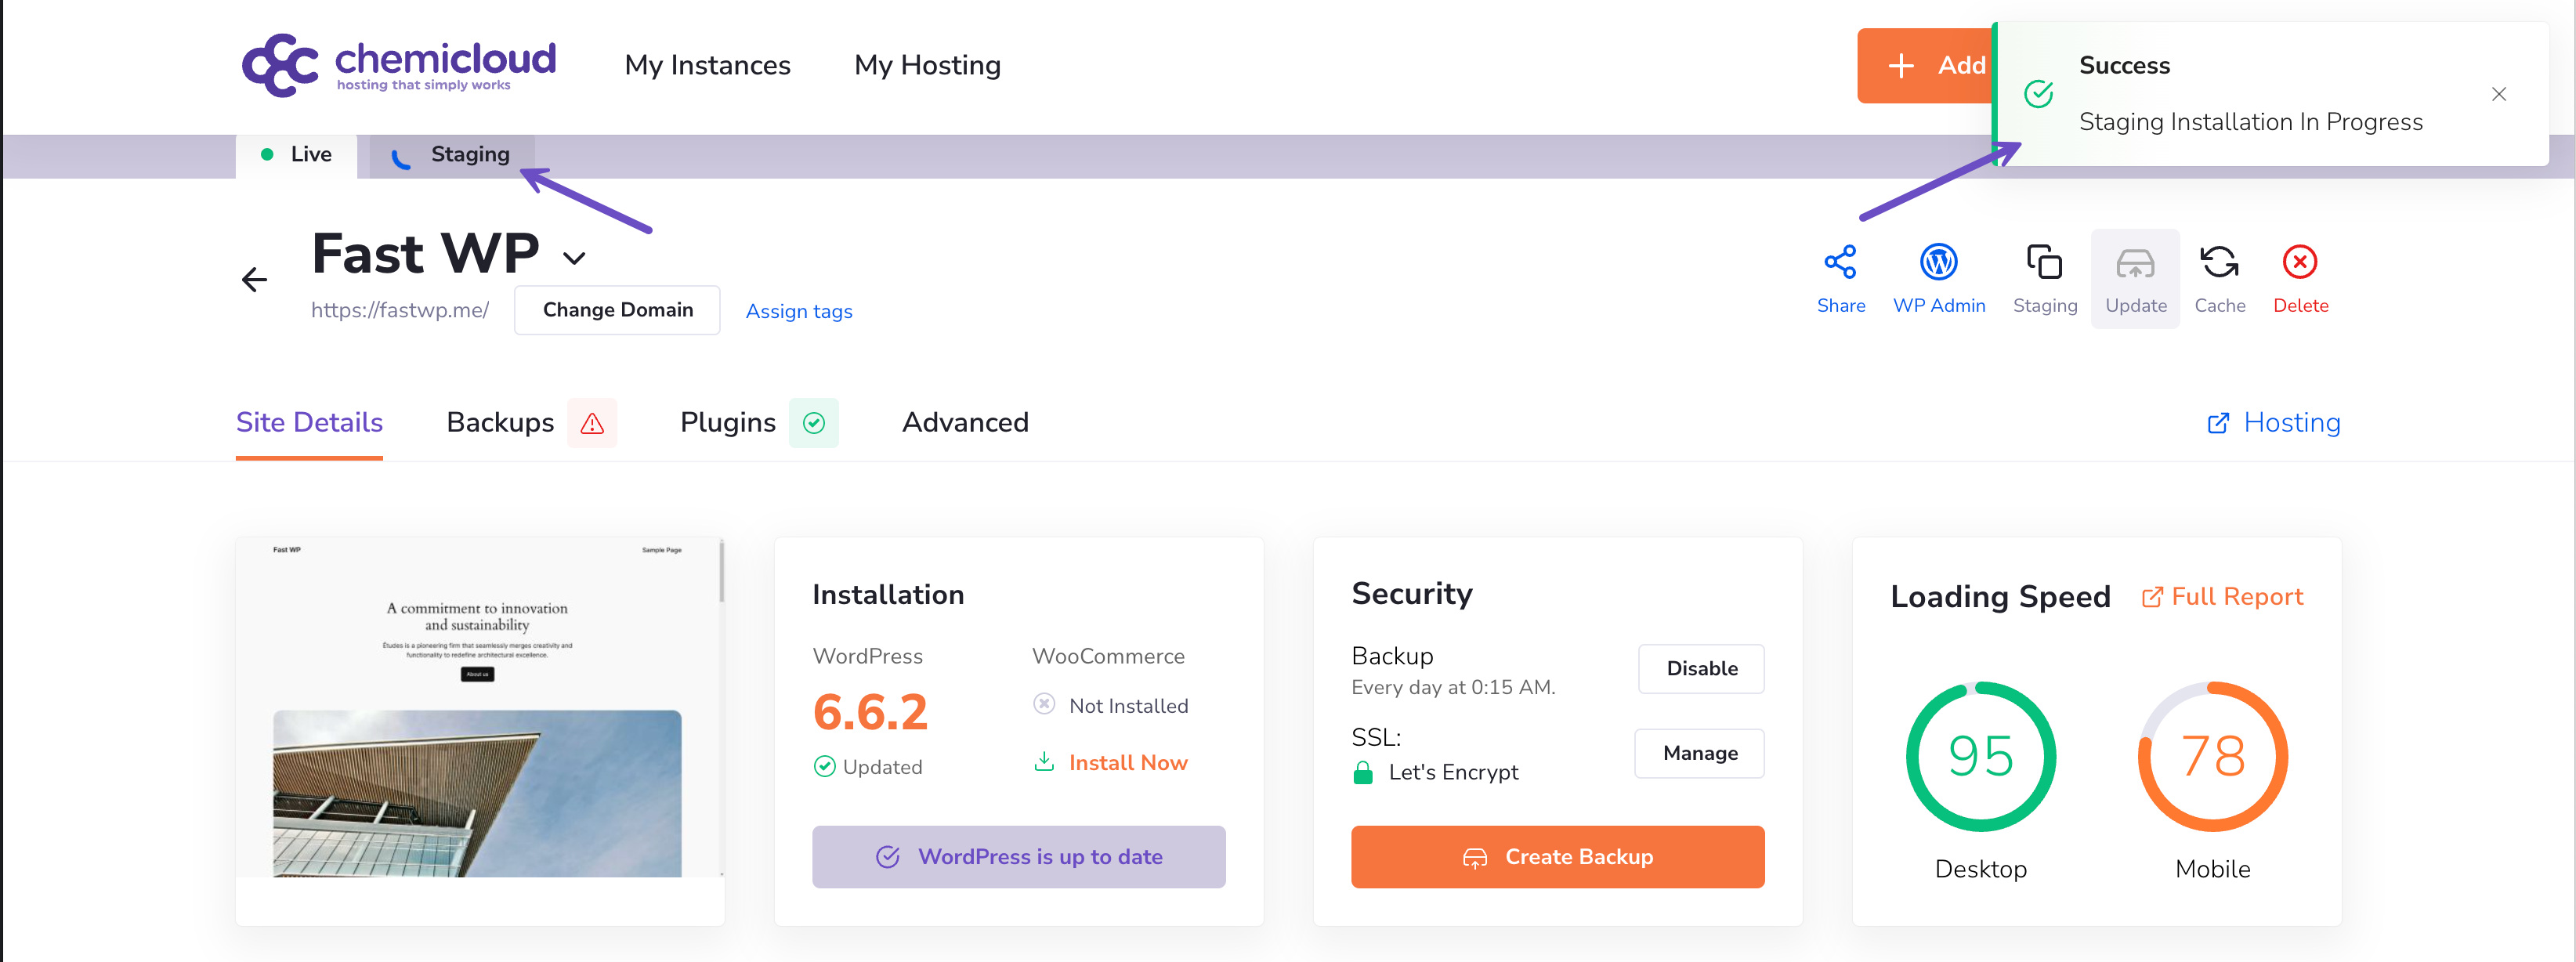This screenshot has width=2576, height=962.
Task: Open the Plugins tab
Action: pyautogui.click(x=727, y=423)
